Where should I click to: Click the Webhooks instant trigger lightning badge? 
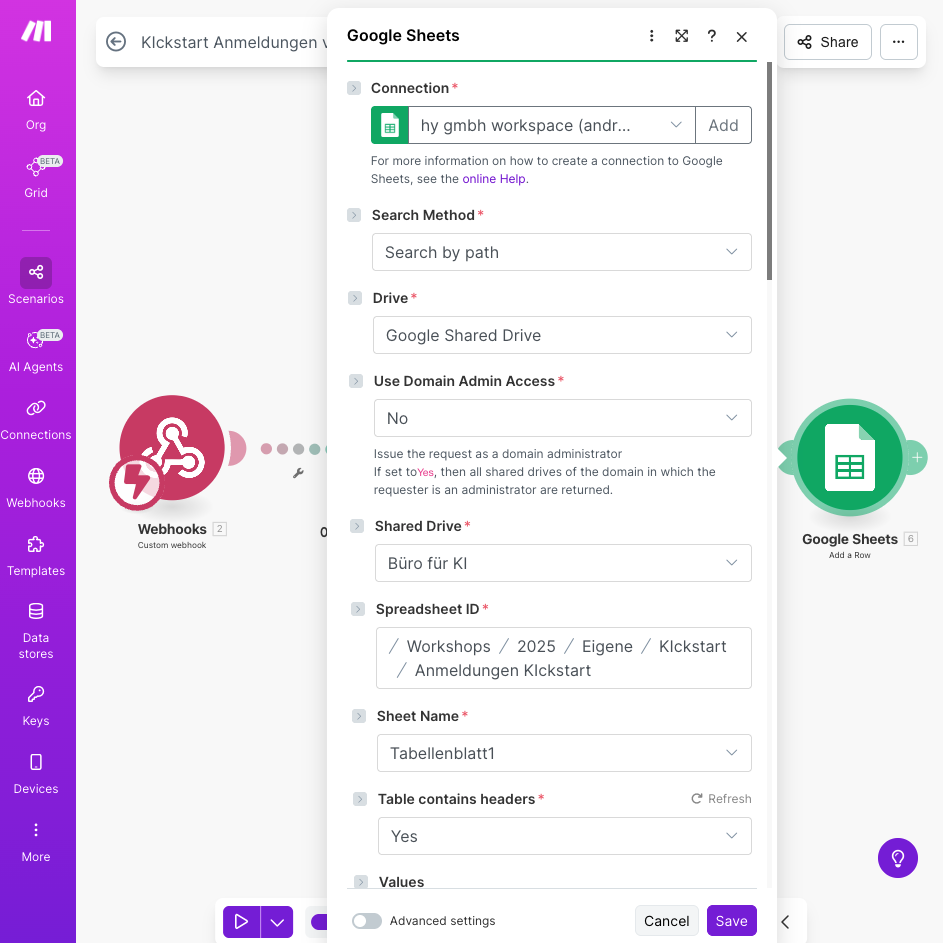136,483
